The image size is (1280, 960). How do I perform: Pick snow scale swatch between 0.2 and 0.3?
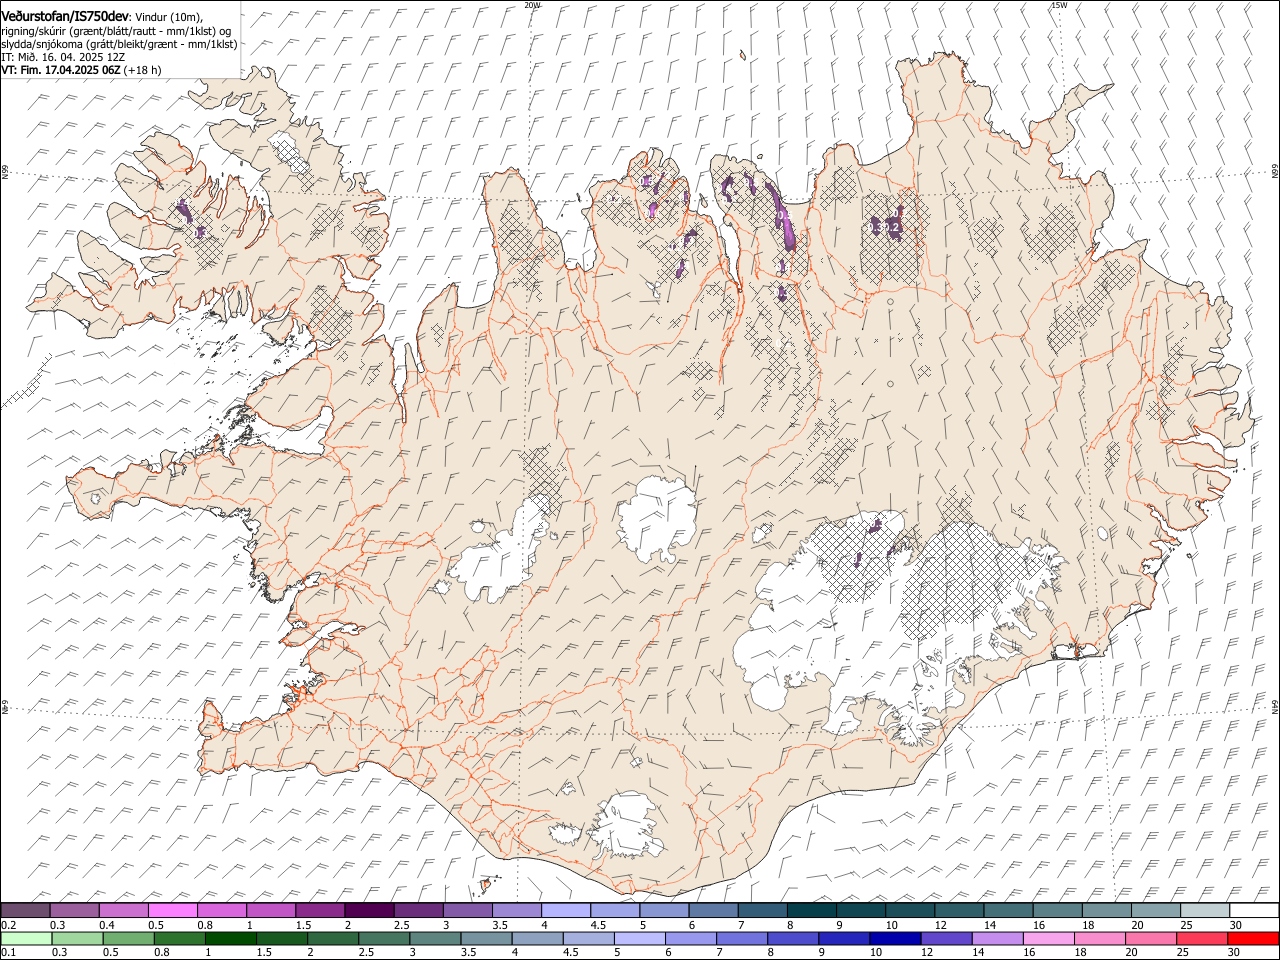25,910
